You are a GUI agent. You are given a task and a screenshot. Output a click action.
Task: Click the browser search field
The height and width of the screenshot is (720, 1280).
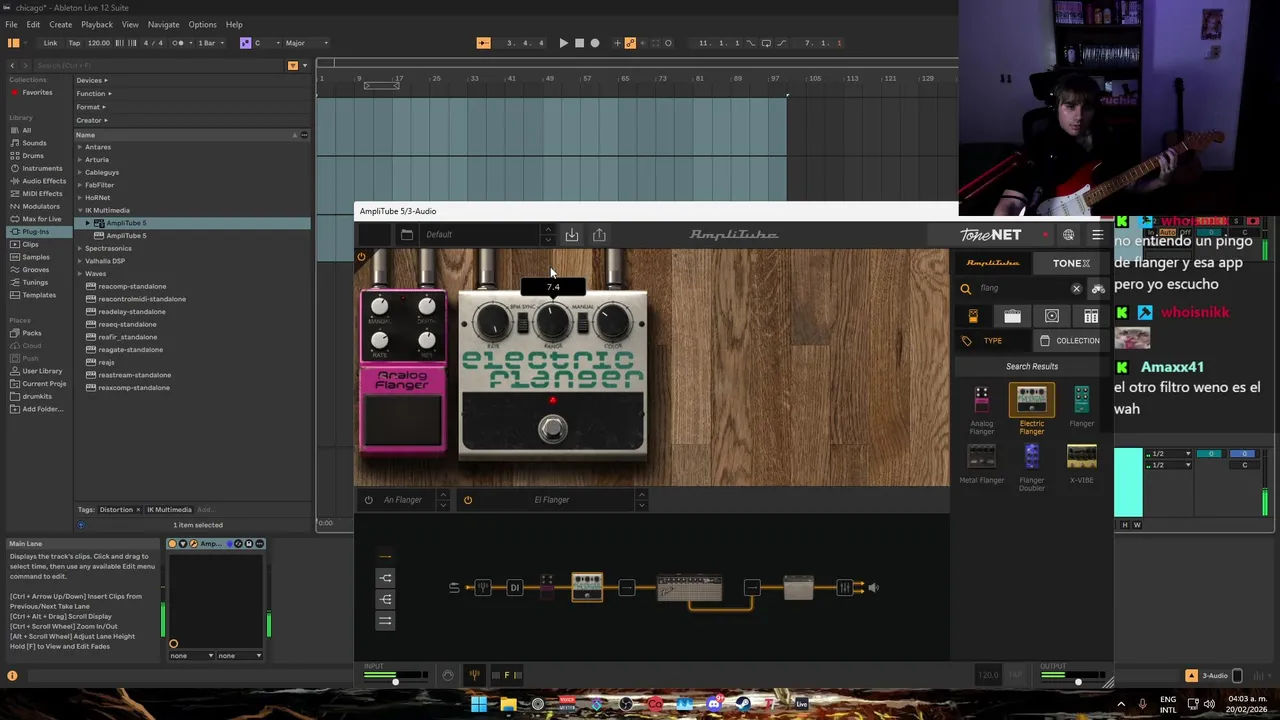(160, 65)
